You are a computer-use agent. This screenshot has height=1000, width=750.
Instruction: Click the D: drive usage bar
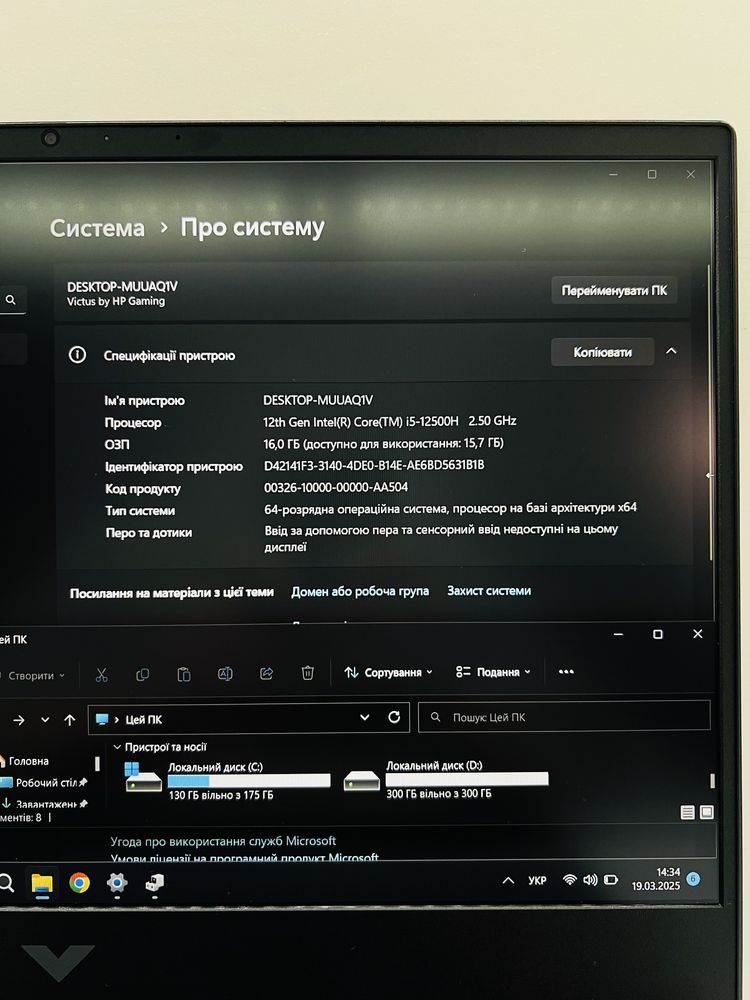tap(467, 779)
